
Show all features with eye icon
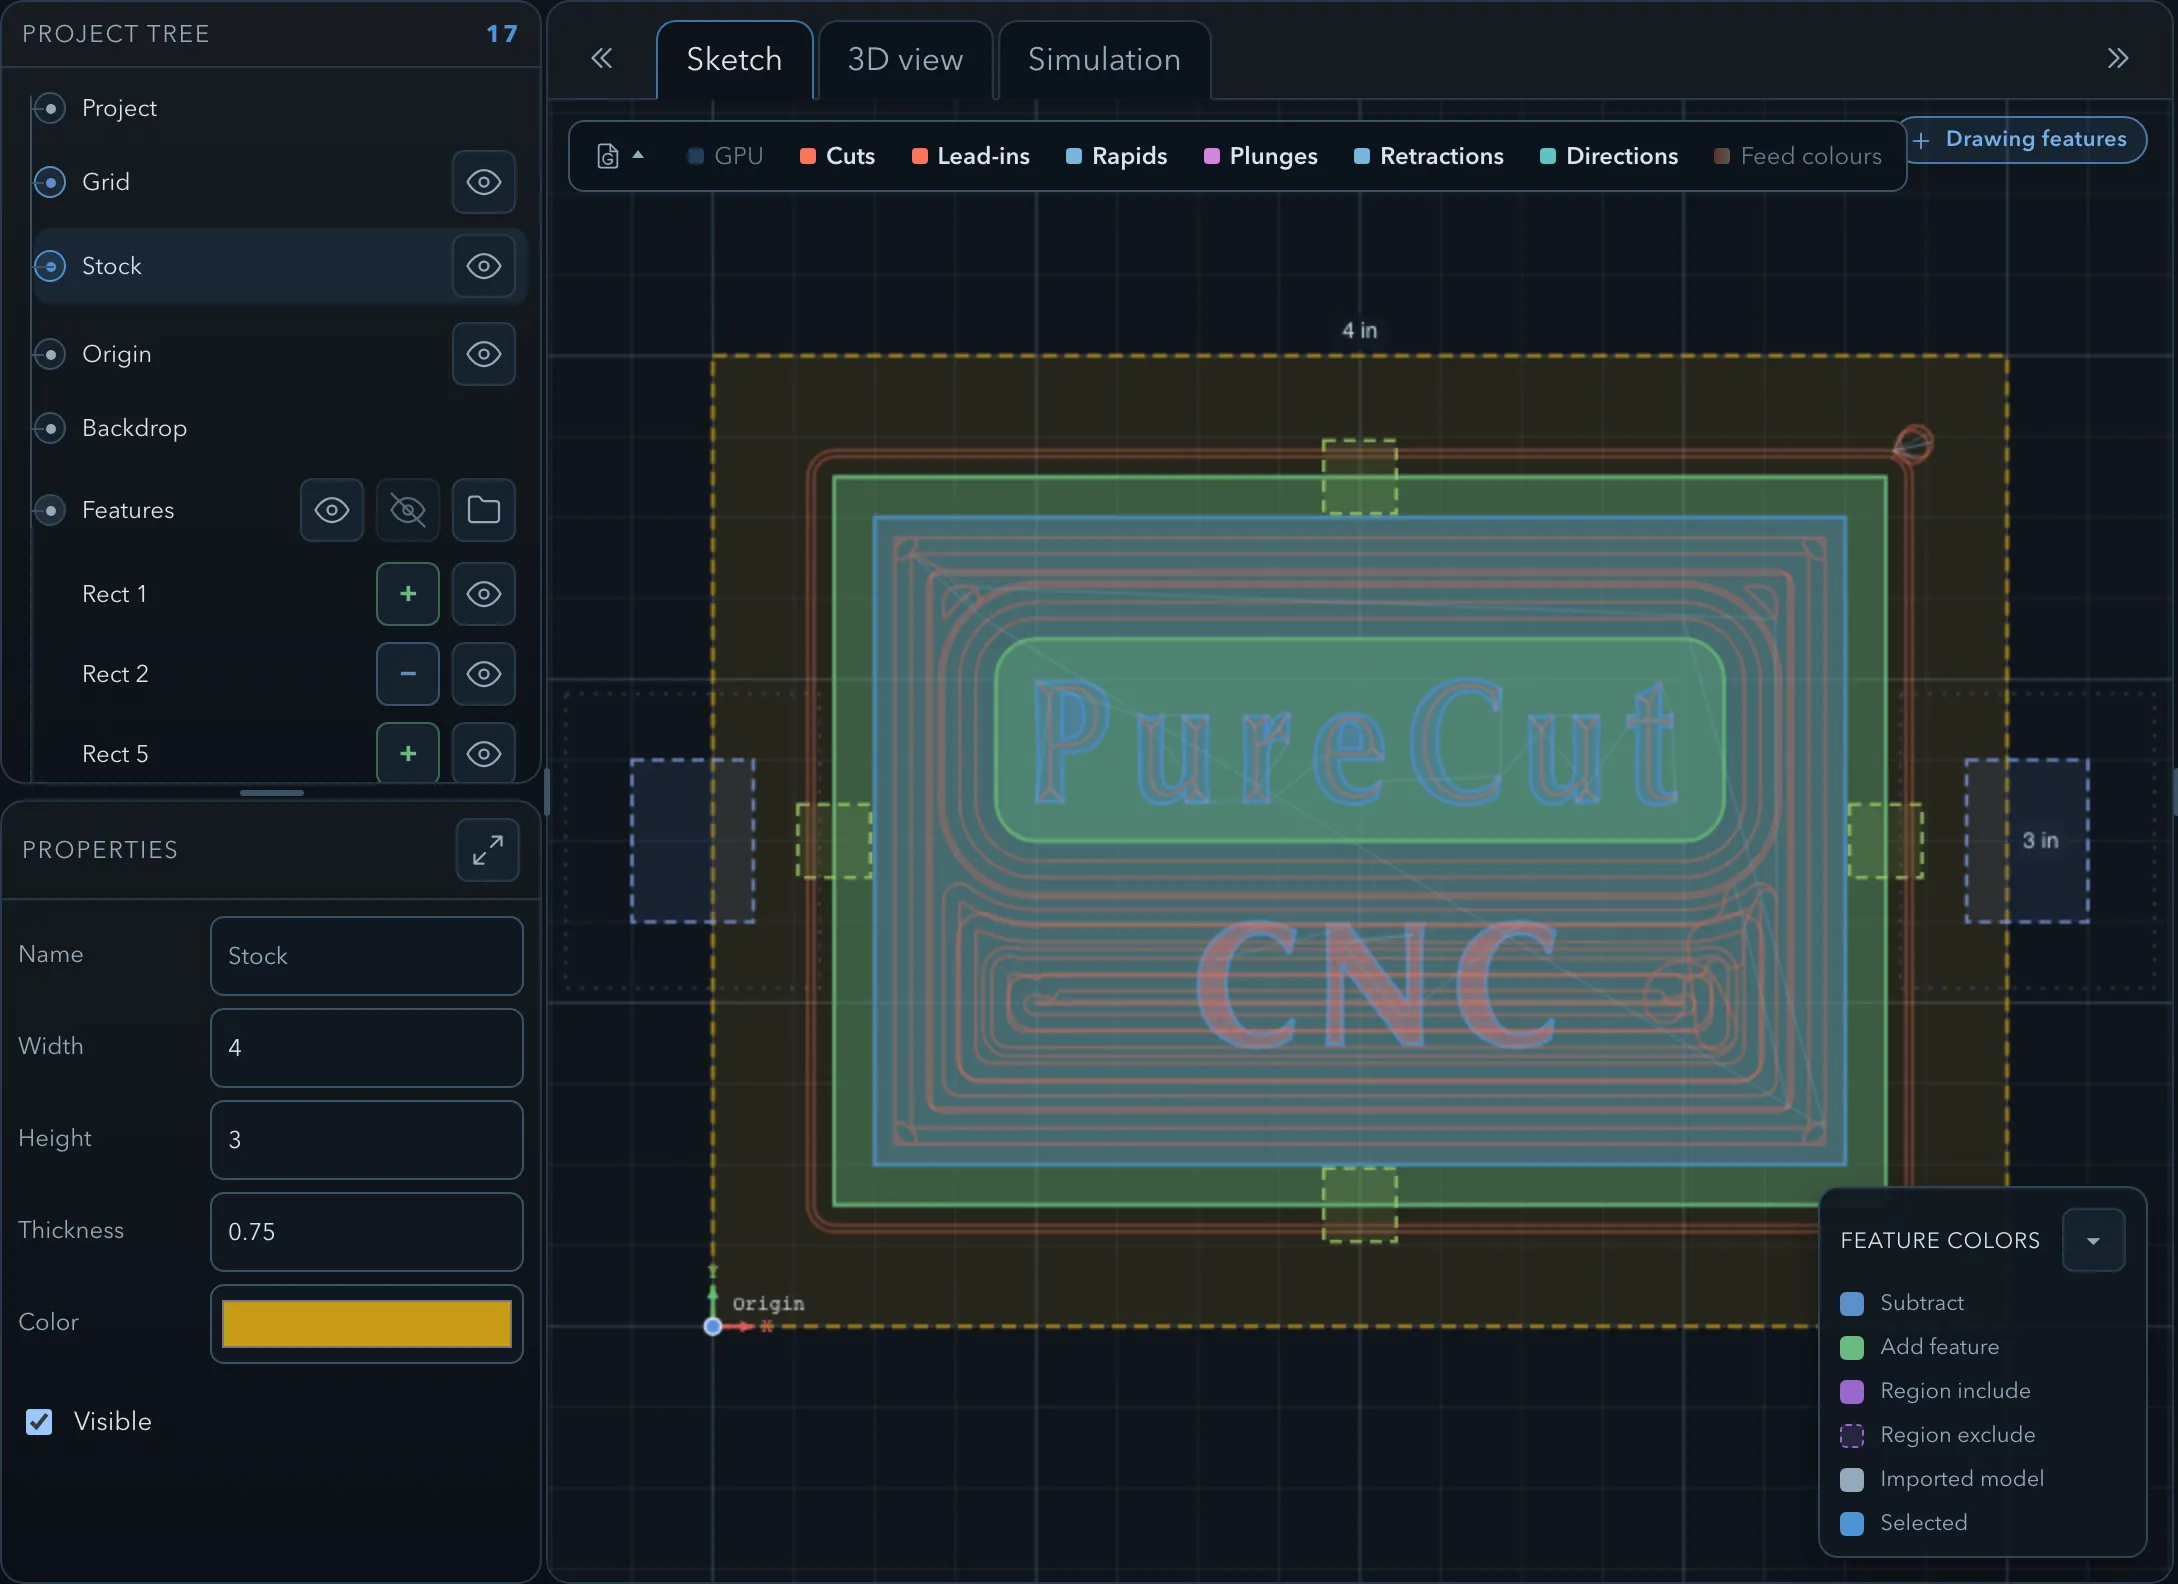click(x=332, y=510)
